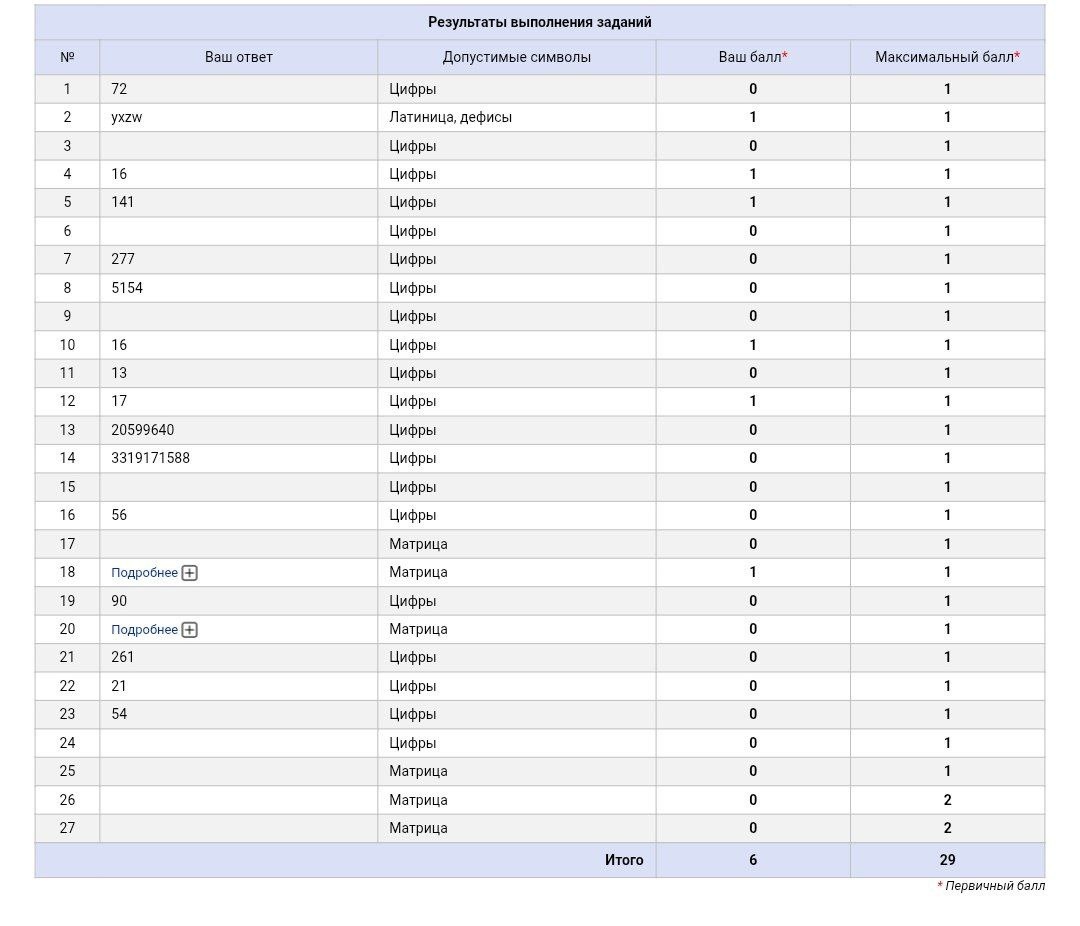The width and height of the screenshot is (1080, 926).
Task: Select the answer 5154 in row 8
Action: [x=127, y=288]
